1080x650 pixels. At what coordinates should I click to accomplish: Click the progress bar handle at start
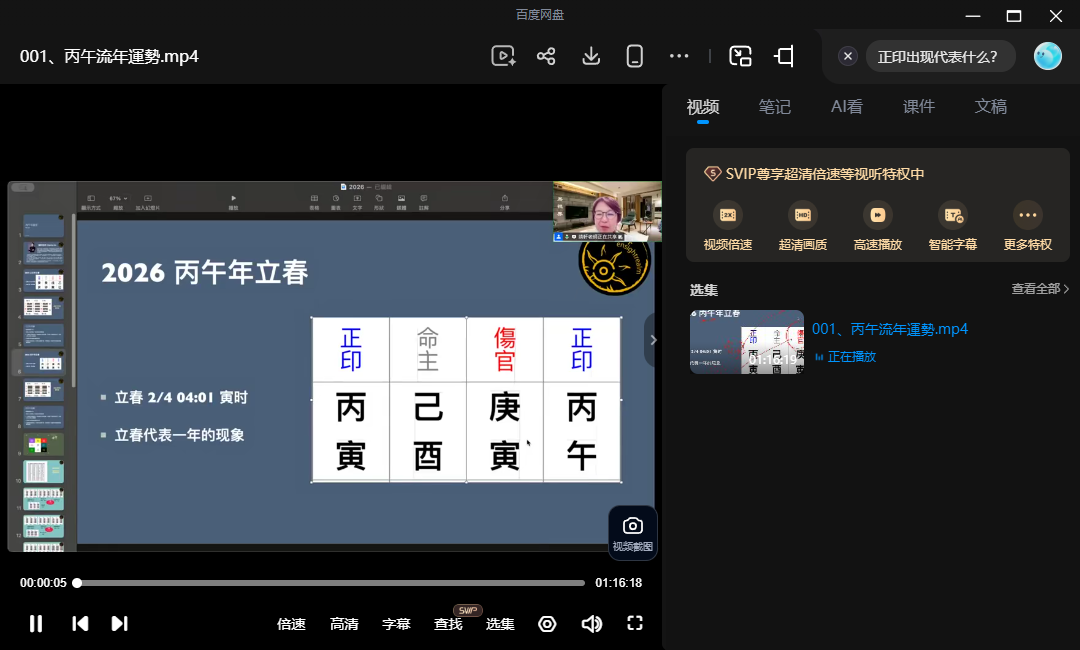[x=77, y=583]
